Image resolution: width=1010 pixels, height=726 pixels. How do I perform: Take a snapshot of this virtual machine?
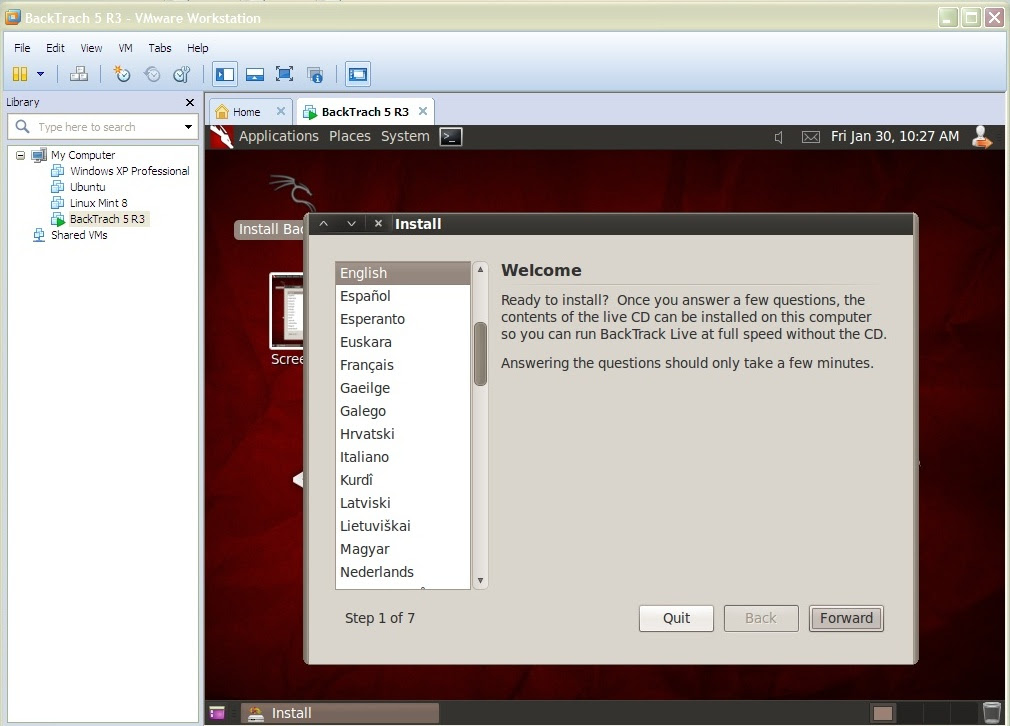tap(122, 74)
